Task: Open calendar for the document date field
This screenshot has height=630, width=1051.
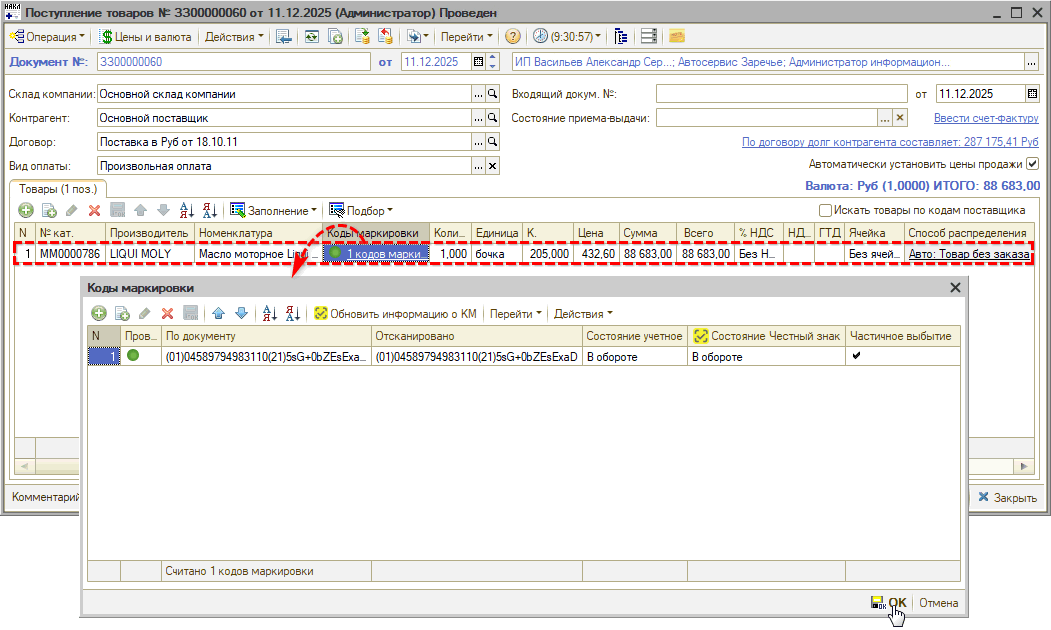Action: [478, 62]
